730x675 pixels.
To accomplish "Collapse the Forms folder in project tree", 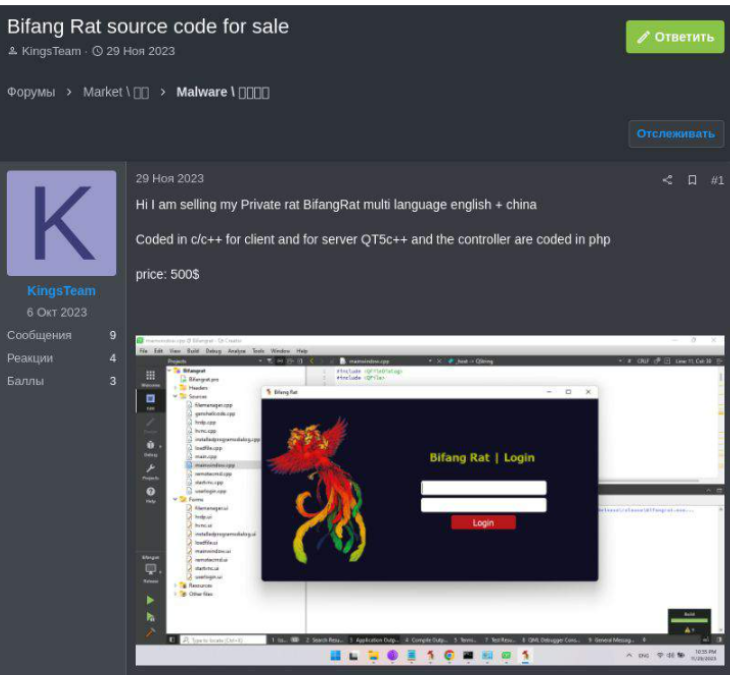I will point(176,499).
